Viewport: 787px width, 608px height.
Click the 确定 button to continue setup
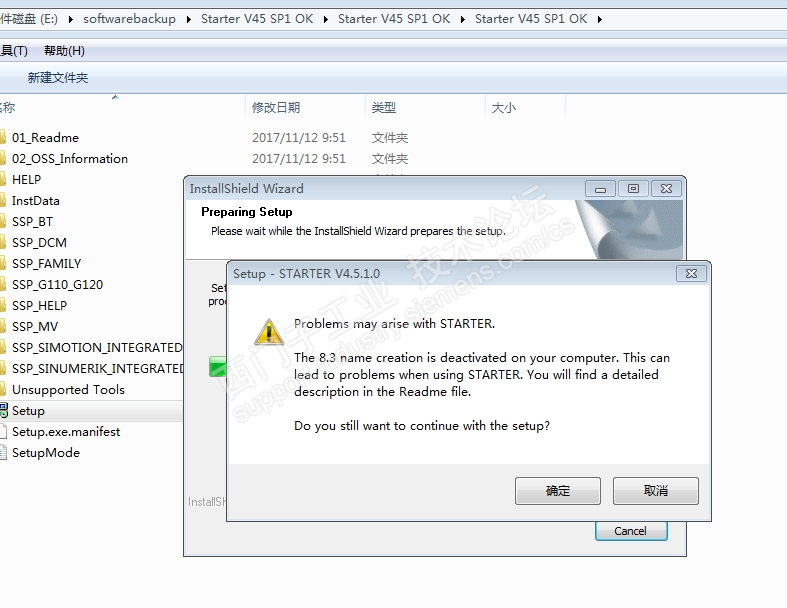558,491
